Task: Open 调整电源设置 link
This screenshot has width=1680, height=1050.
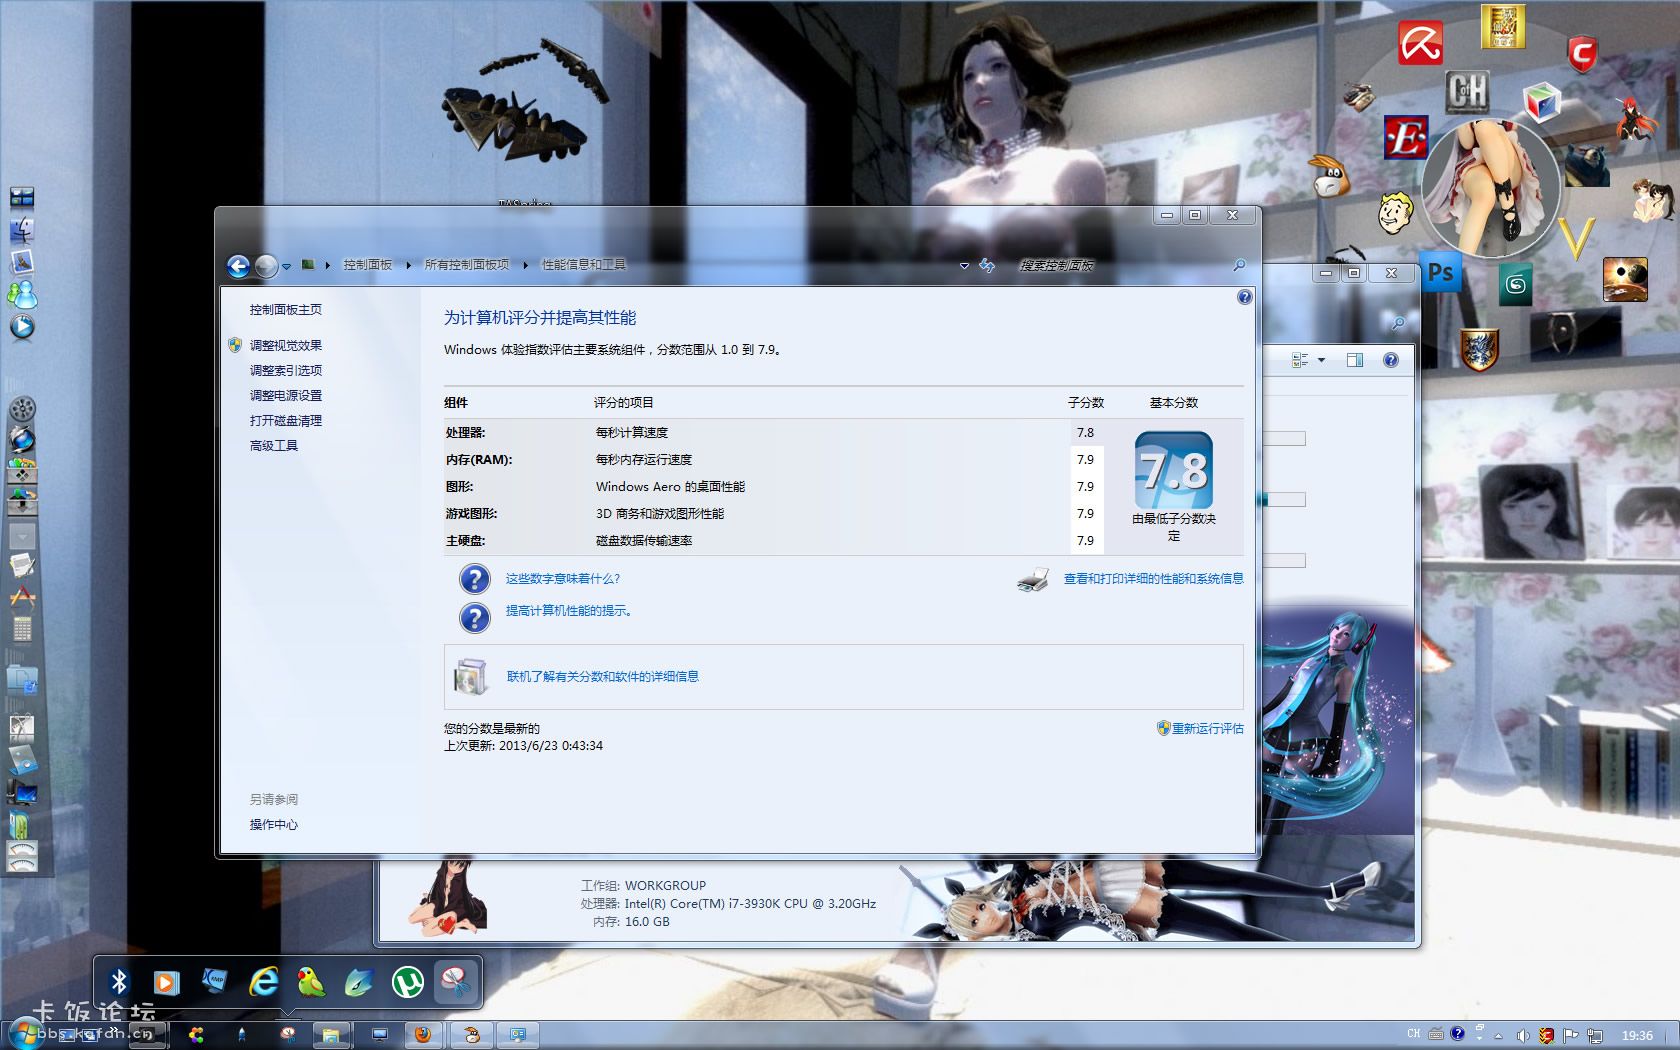Action: click(x=286, y=395)
